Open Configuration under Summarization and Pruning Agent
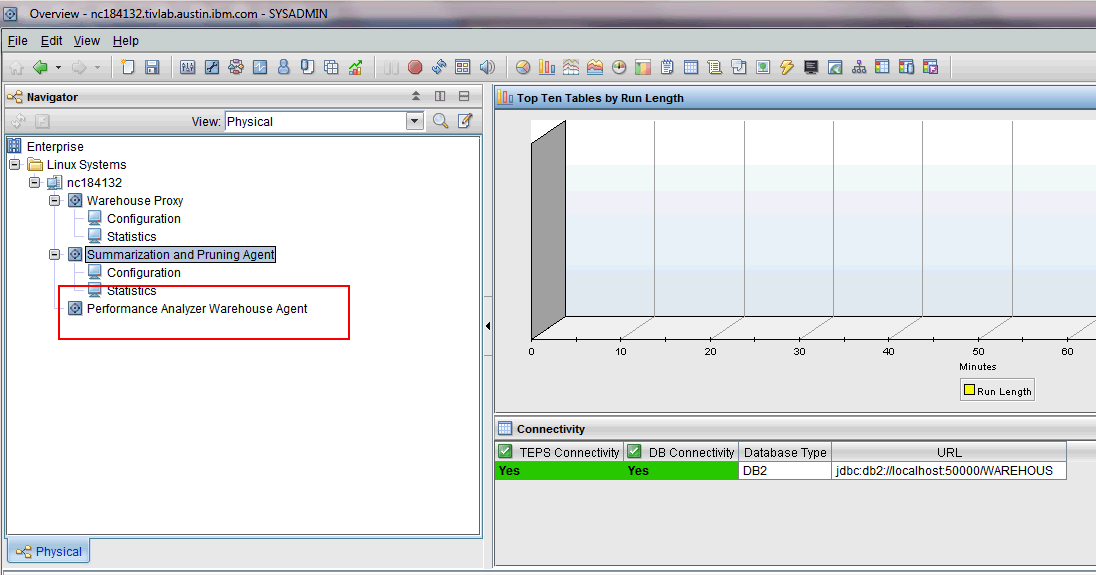This screenshot has height=575, width=1096. click(x=143, y=272)
